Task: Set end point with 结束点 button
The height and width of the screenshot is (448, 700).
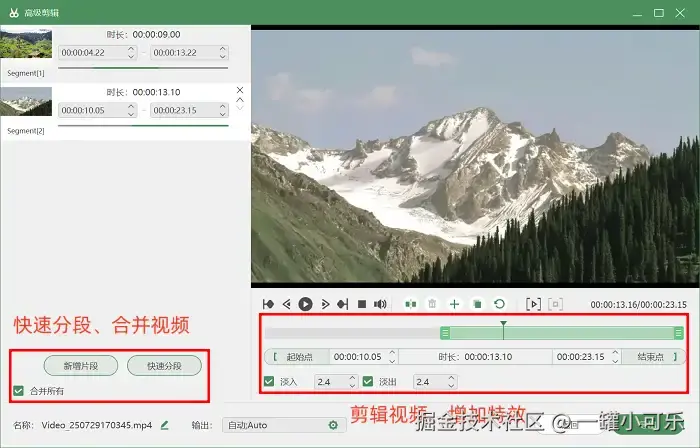Action: pos(653,357)
